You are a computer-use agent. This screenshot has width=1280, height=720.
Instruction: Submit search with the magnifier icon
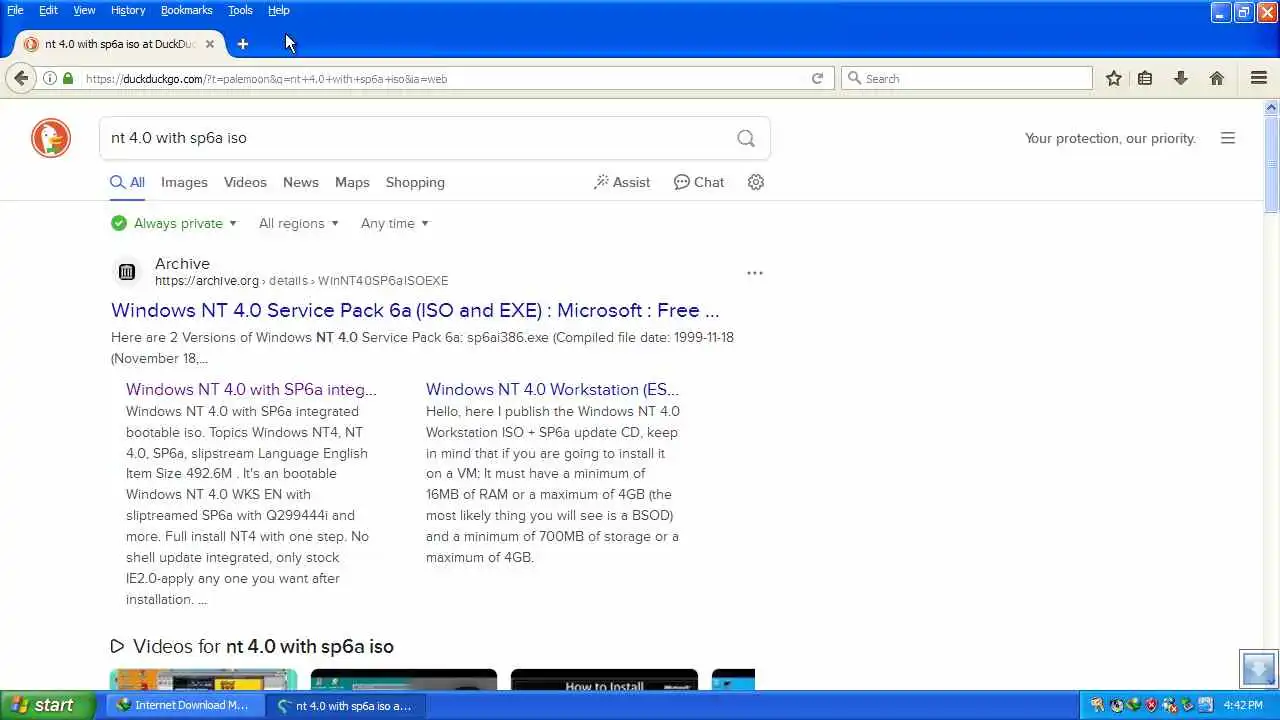[x=746, y=138]
